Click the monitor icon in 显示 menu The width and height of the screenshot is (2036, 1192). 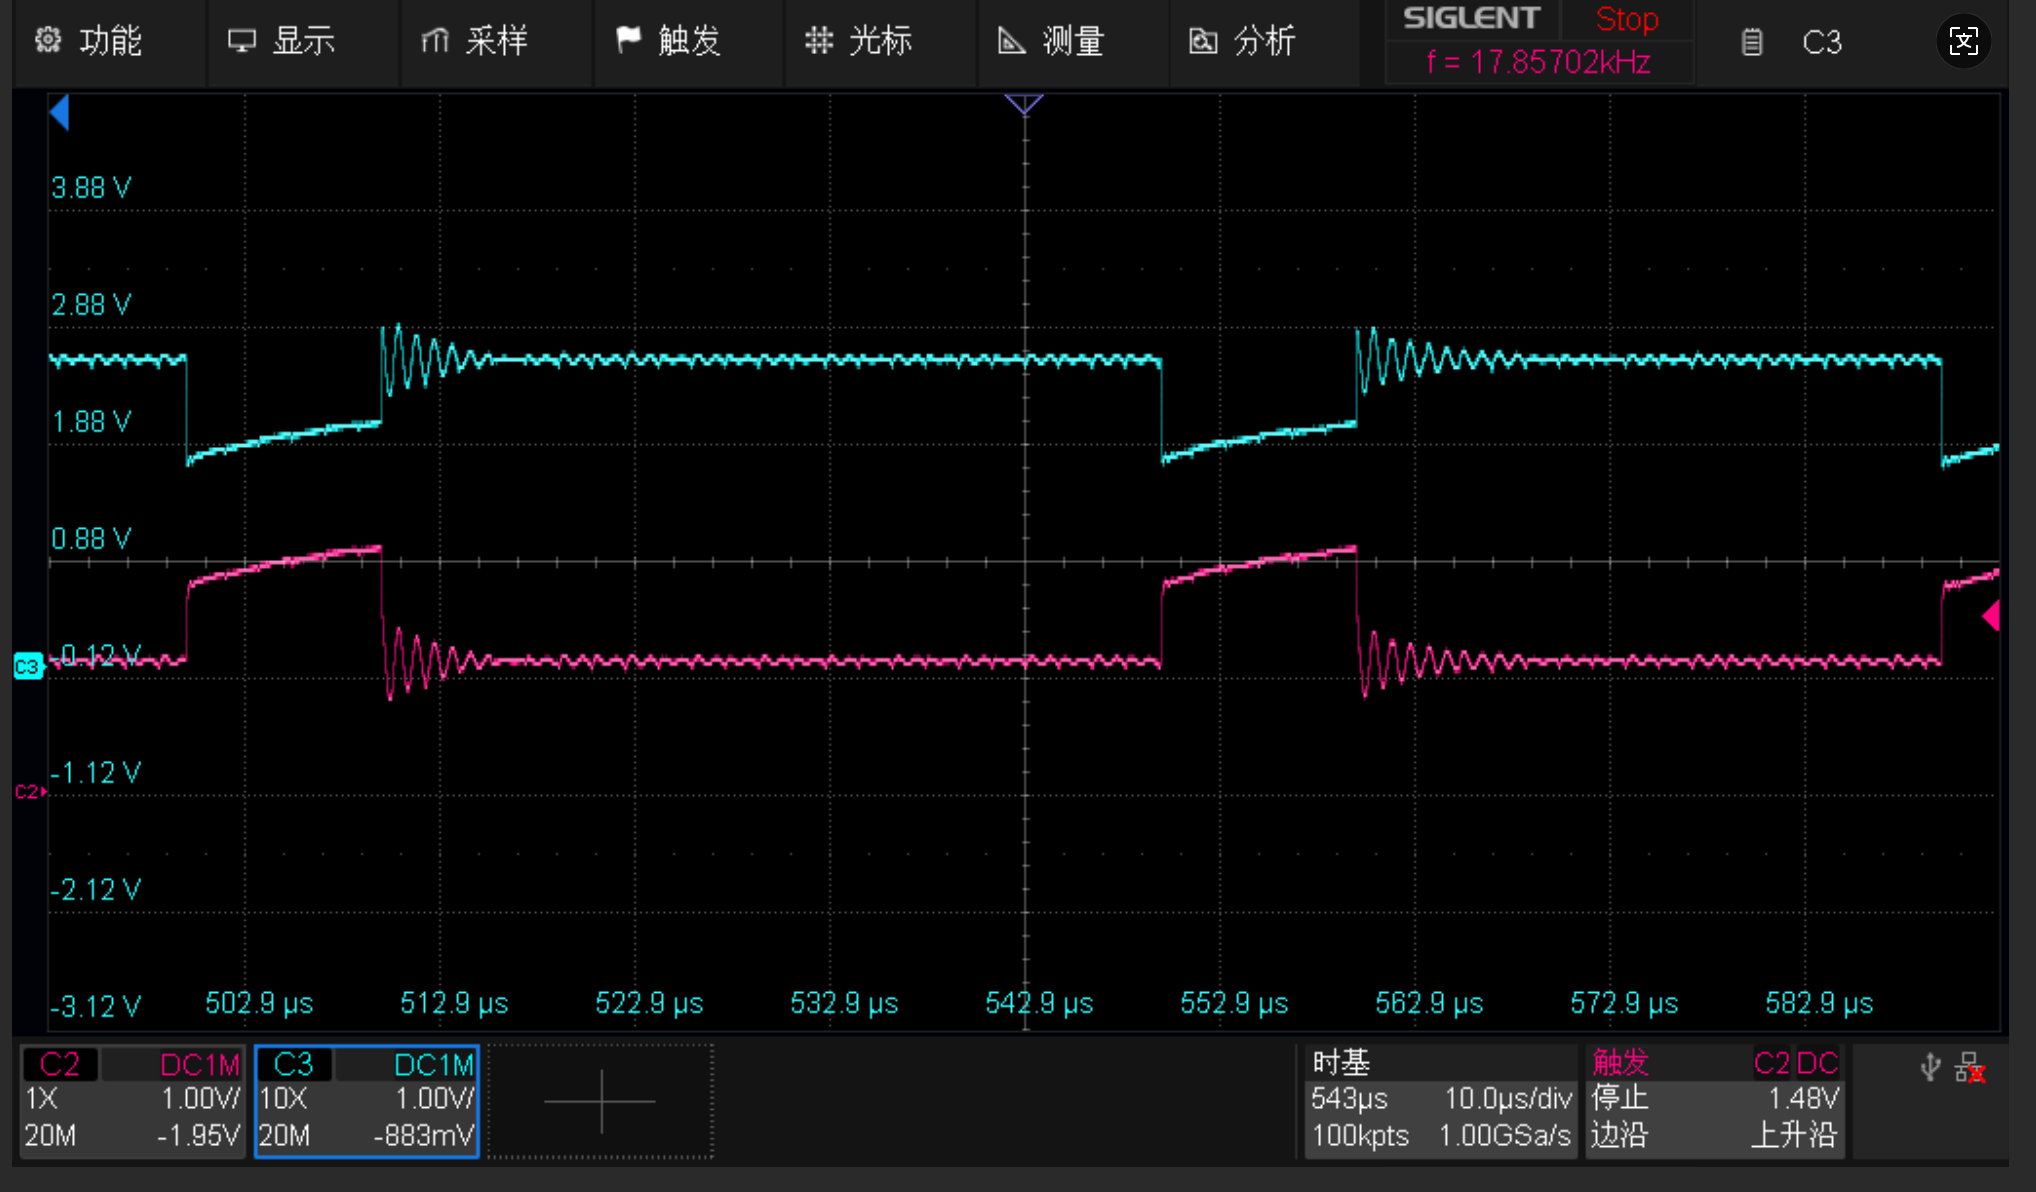(x=242, y=41)
